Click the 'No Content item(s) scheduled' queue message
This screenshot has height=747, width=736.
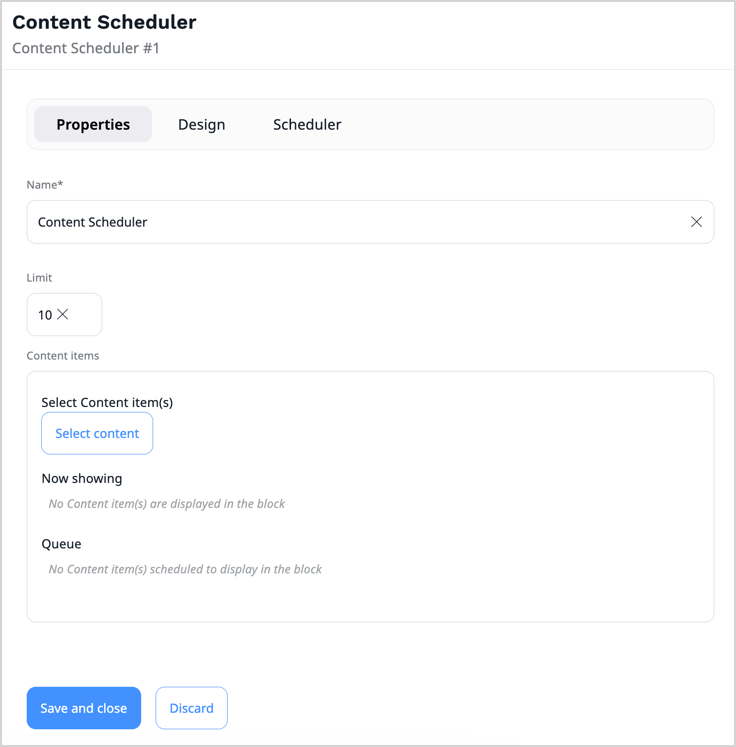coord(185,569)
